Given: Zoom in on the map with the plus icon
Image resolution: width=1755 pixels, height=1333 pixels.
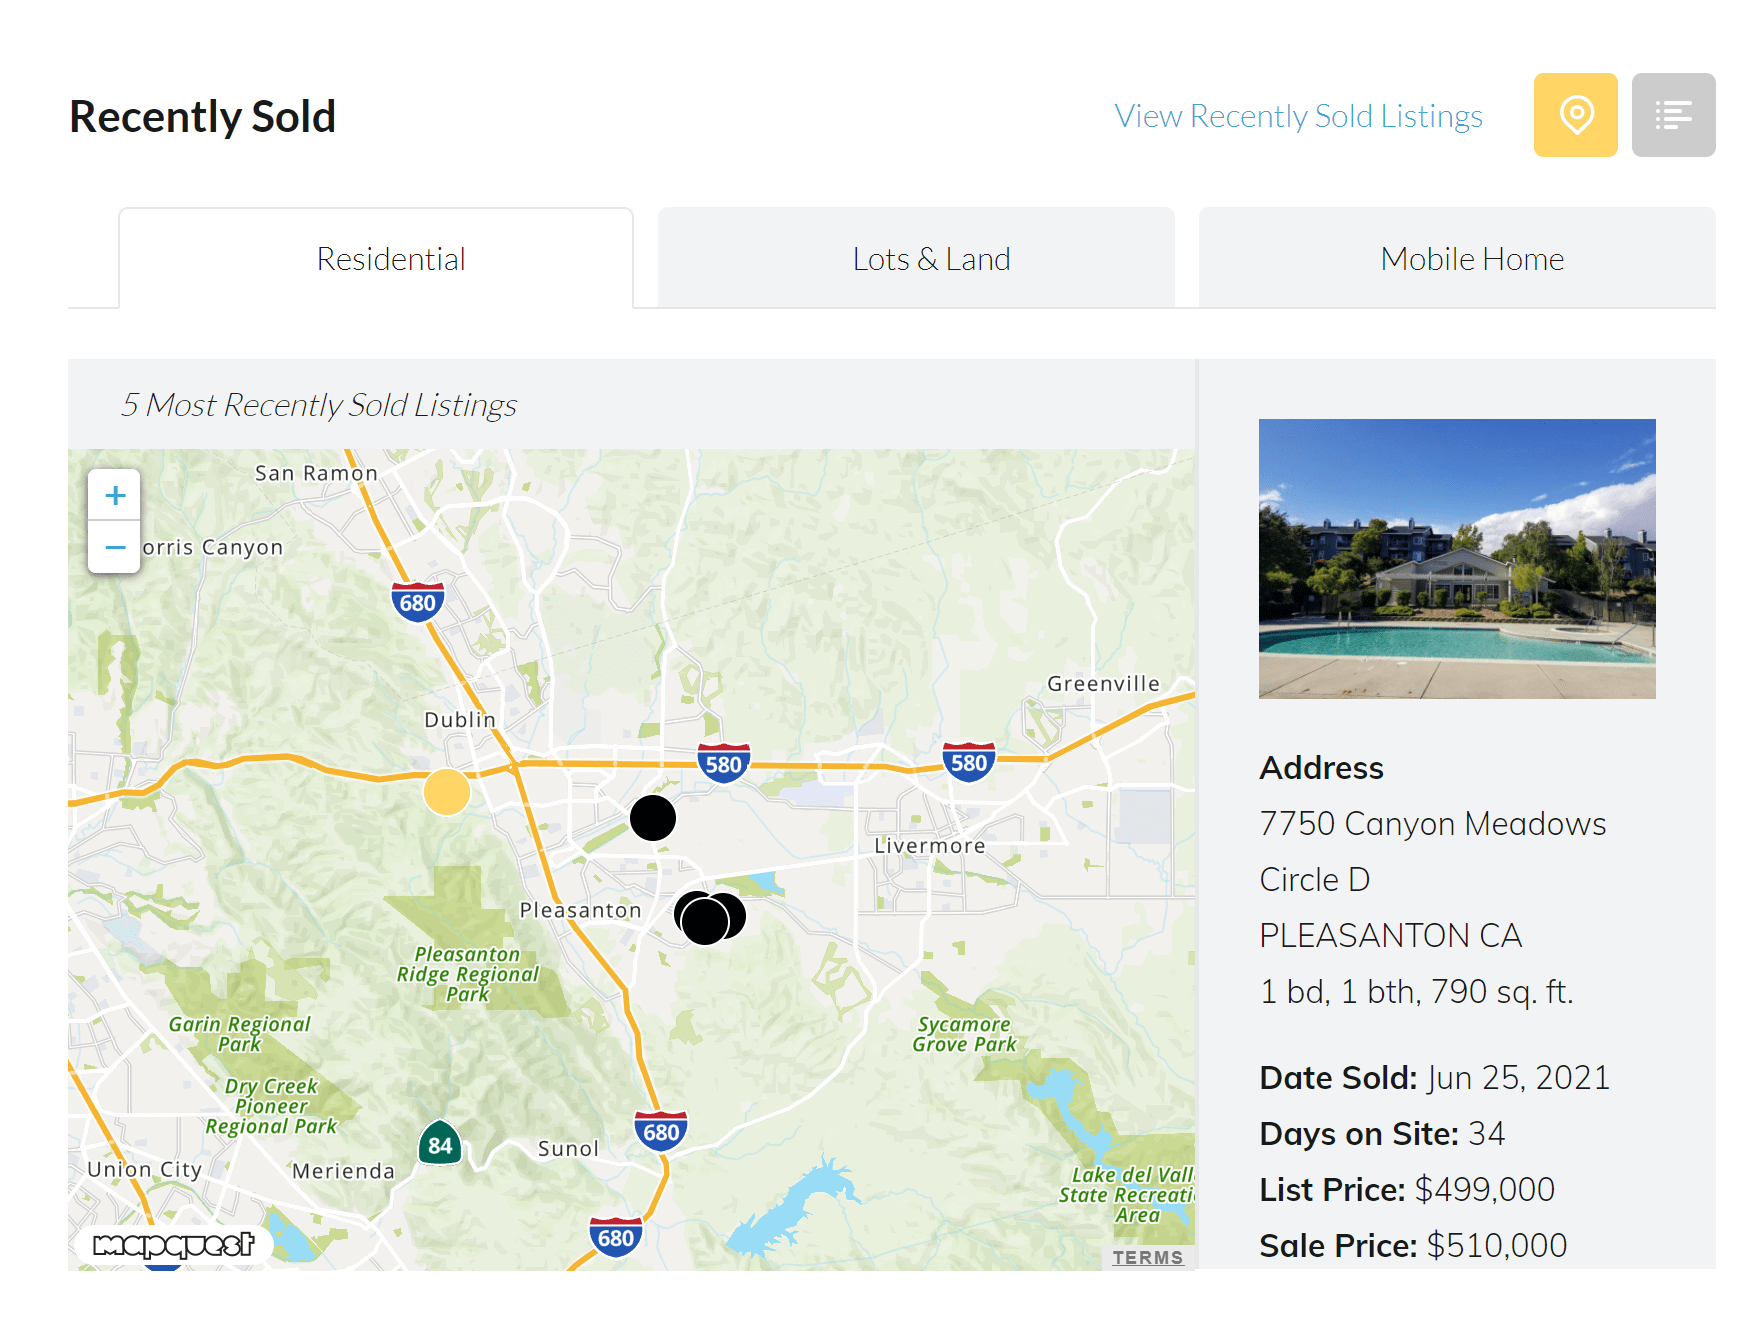Looking at the screenshot, I should [x=114, y=495].
